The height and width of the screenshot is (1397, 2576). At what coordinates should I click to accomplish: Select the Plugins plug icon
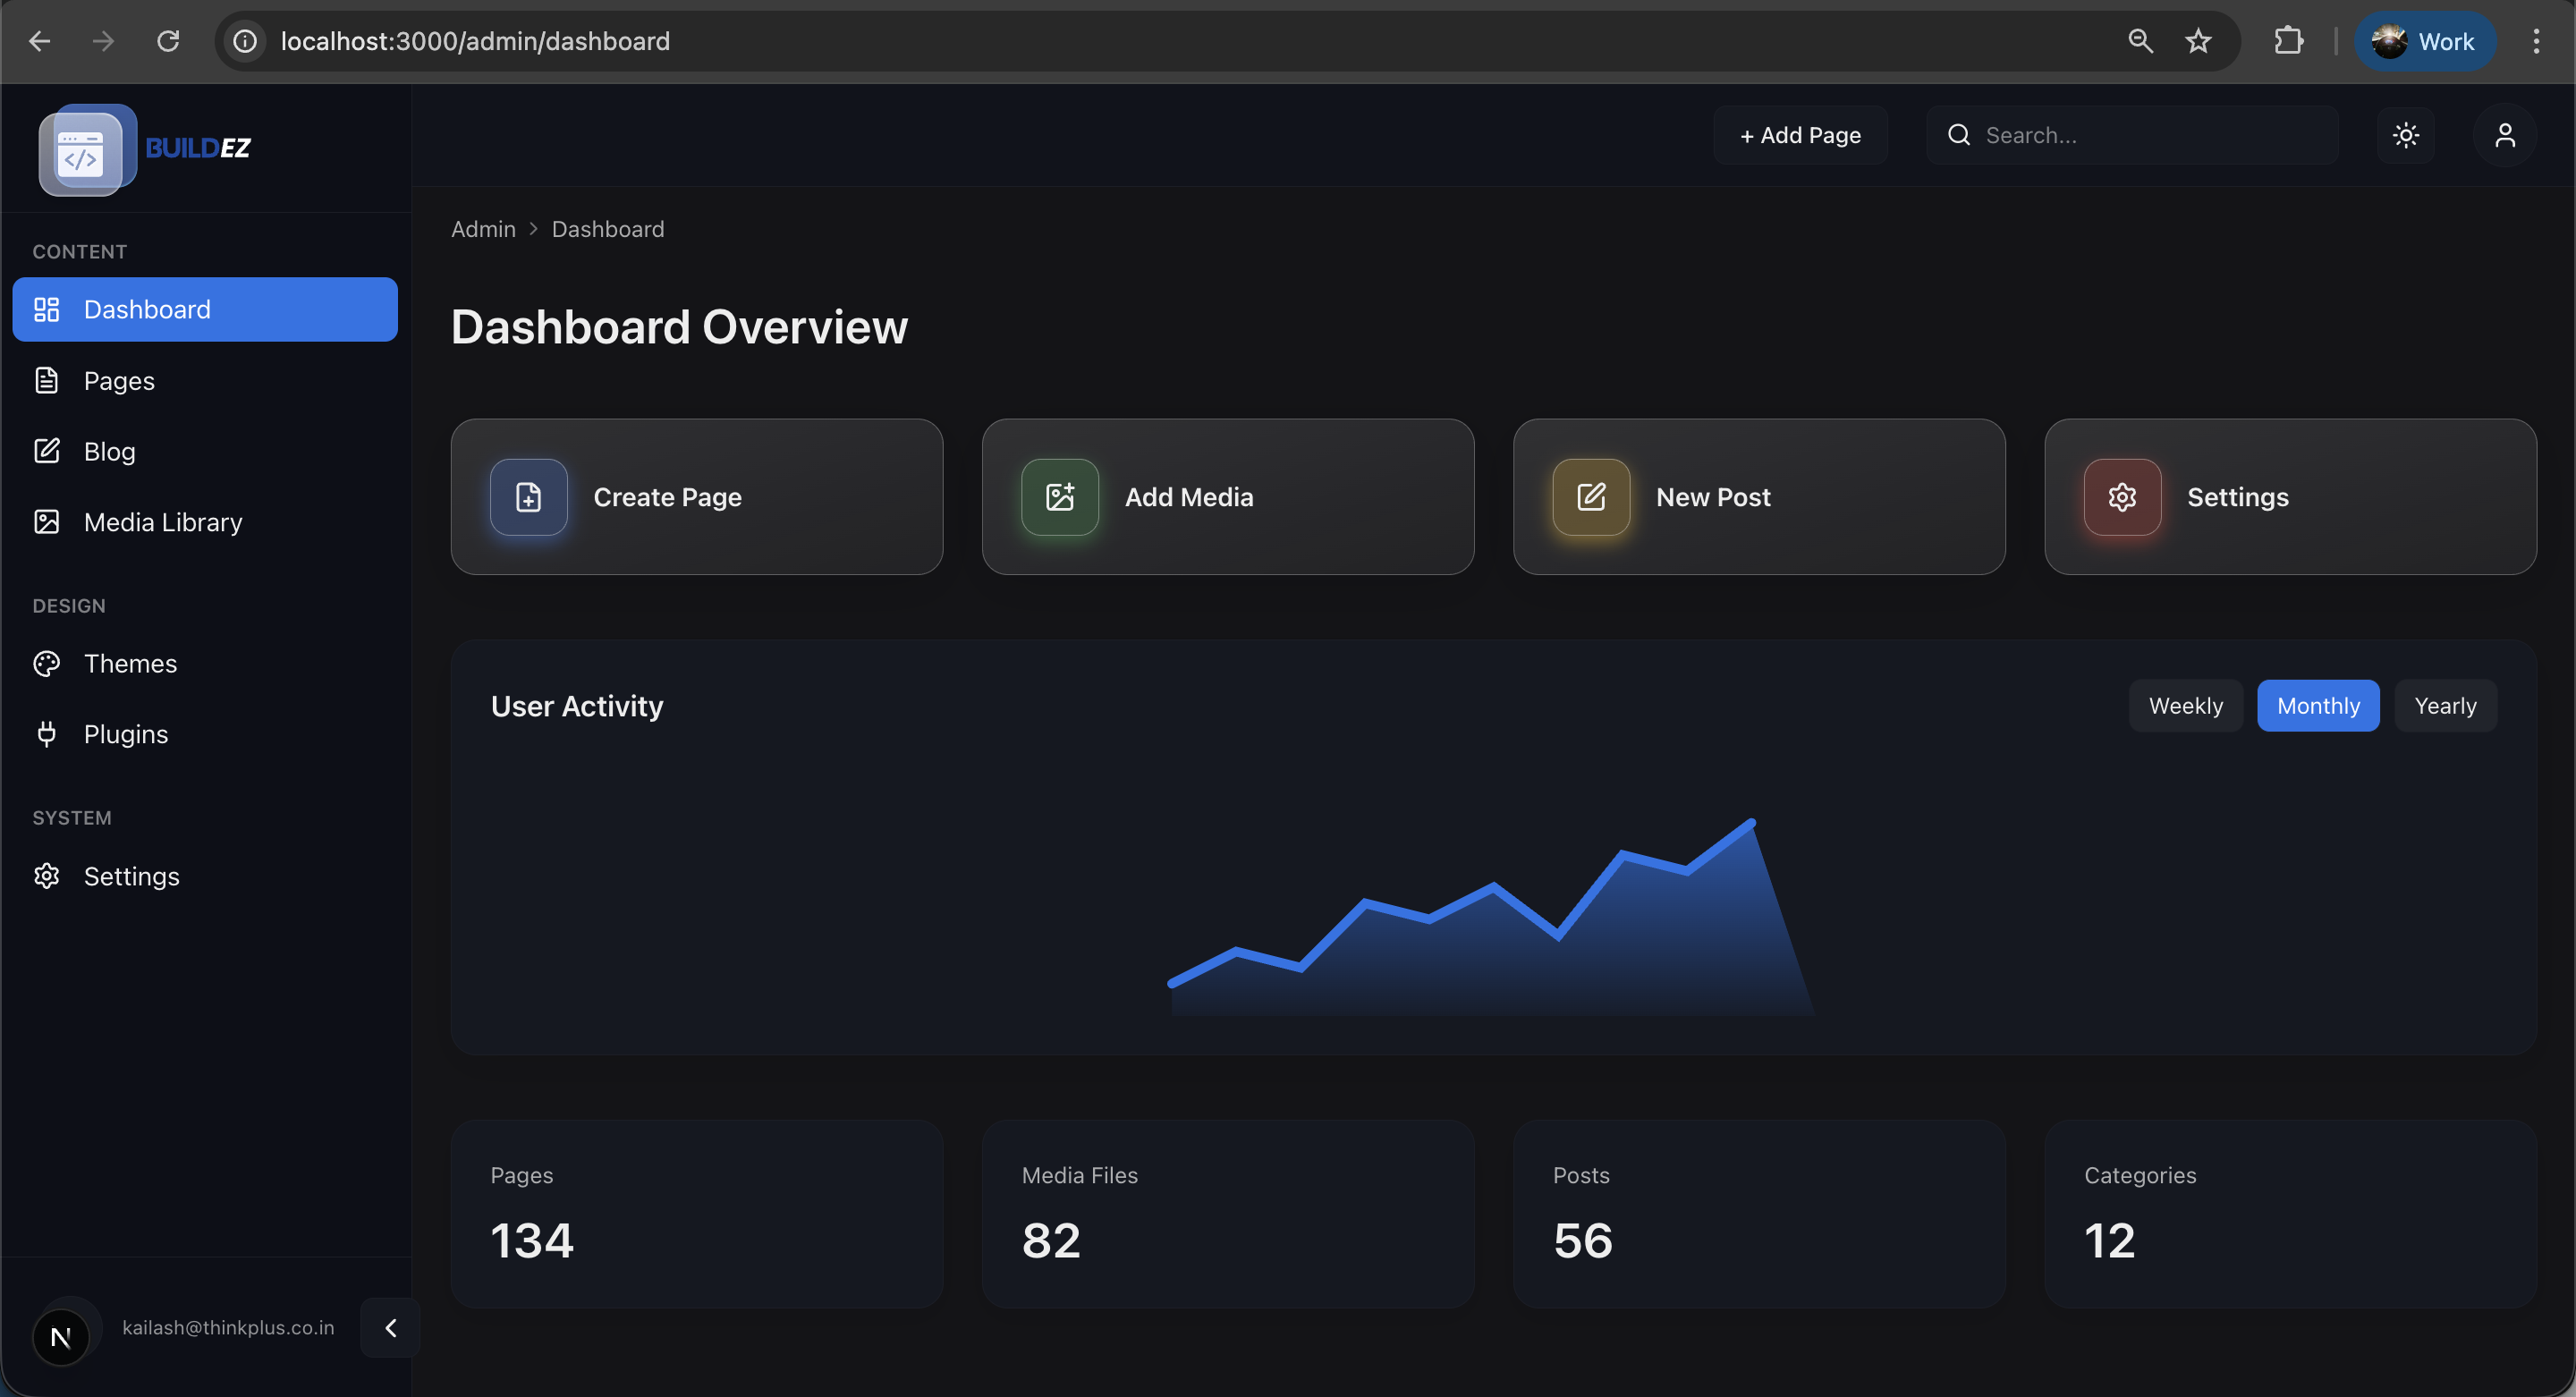coord(47,733)
